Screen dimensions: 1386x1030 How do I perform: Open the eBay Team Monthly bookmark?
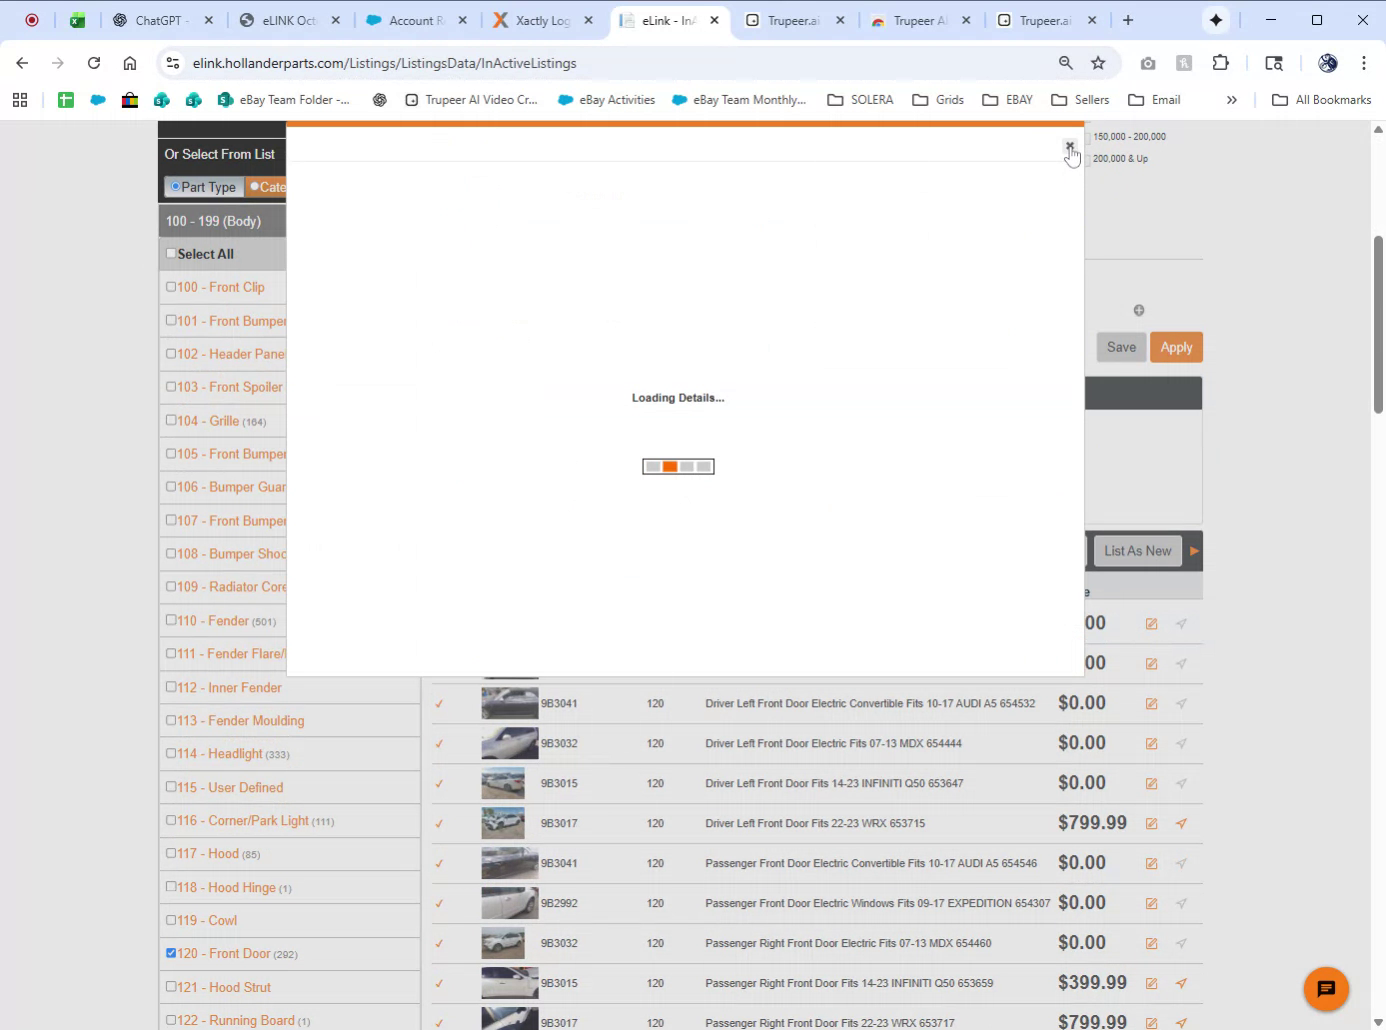pos(739,100)
